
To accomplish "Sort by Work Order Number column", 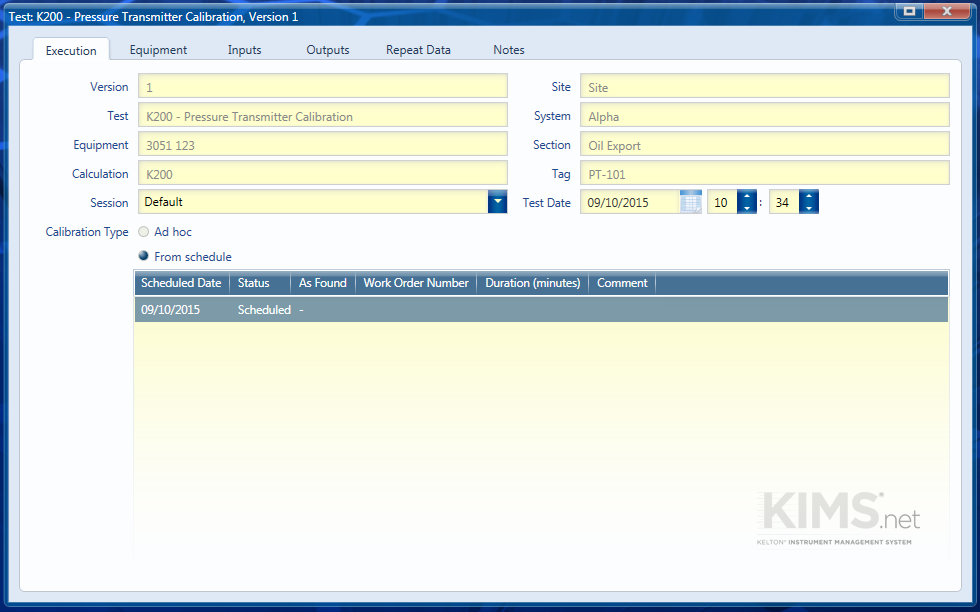I will click(x=416, y=283).
